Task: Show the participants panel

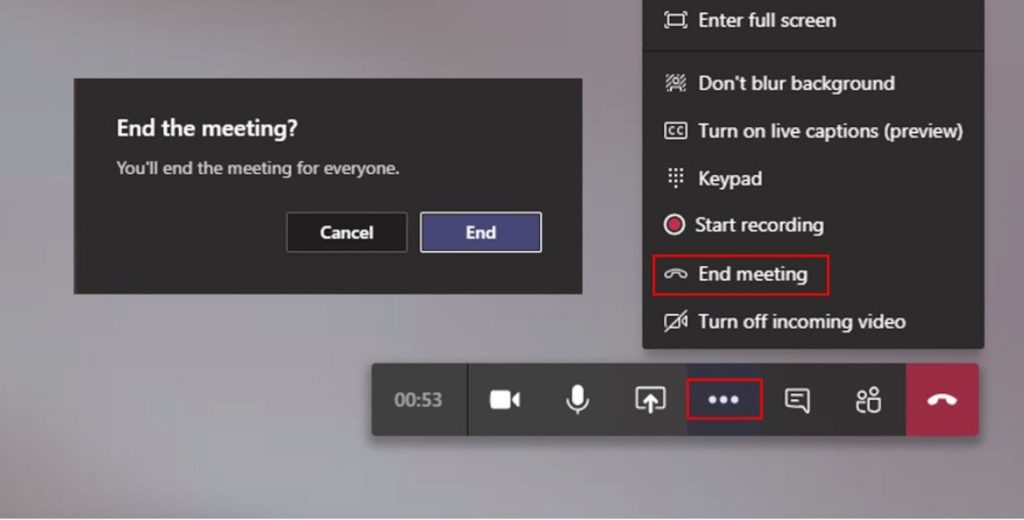Action: [x=869, y=400]
